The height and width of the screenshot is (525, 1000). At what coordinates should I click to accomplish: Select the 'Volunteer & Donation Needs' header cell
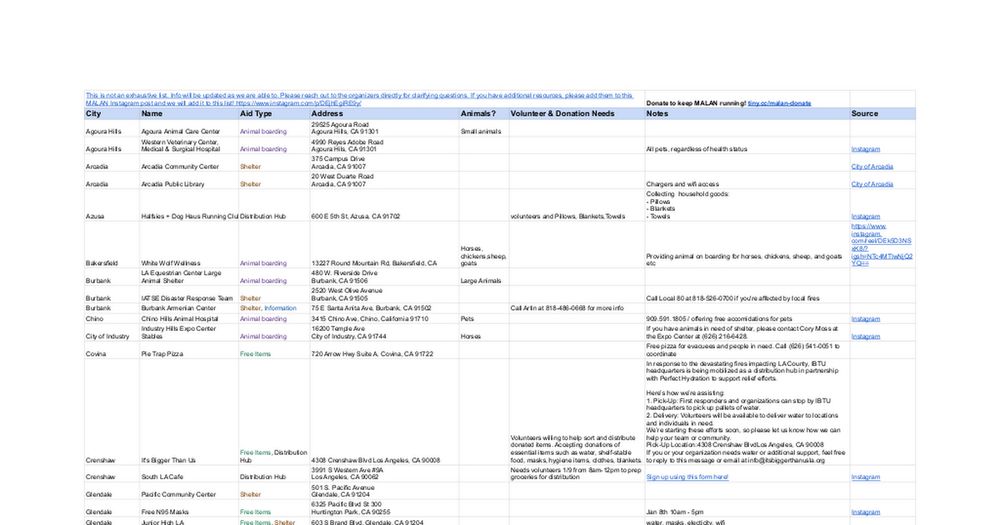pyautogui.click(x=577, y=114)
